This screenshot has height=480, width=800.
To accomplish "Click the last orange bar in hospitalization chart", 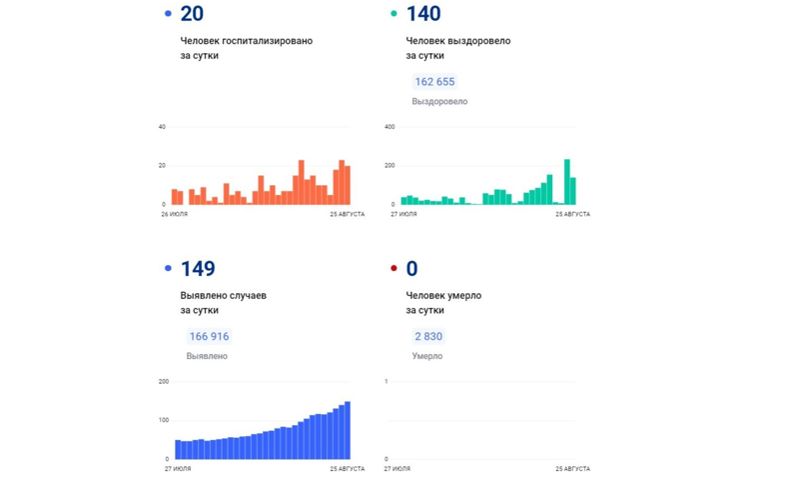I will pos(347,185).
